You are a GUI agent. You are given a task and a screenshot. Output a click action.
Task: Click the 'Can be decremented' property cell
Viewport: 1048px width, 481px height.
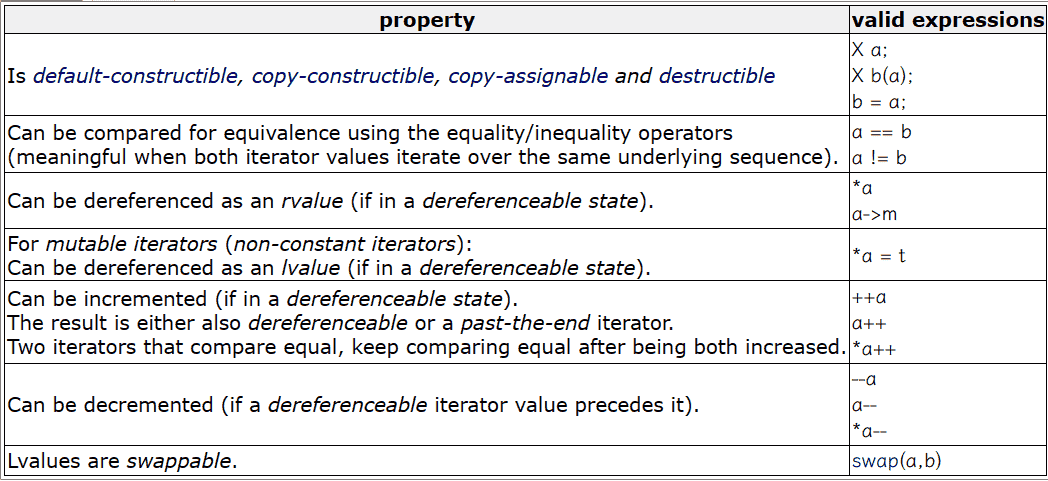(x=427, y=405)
